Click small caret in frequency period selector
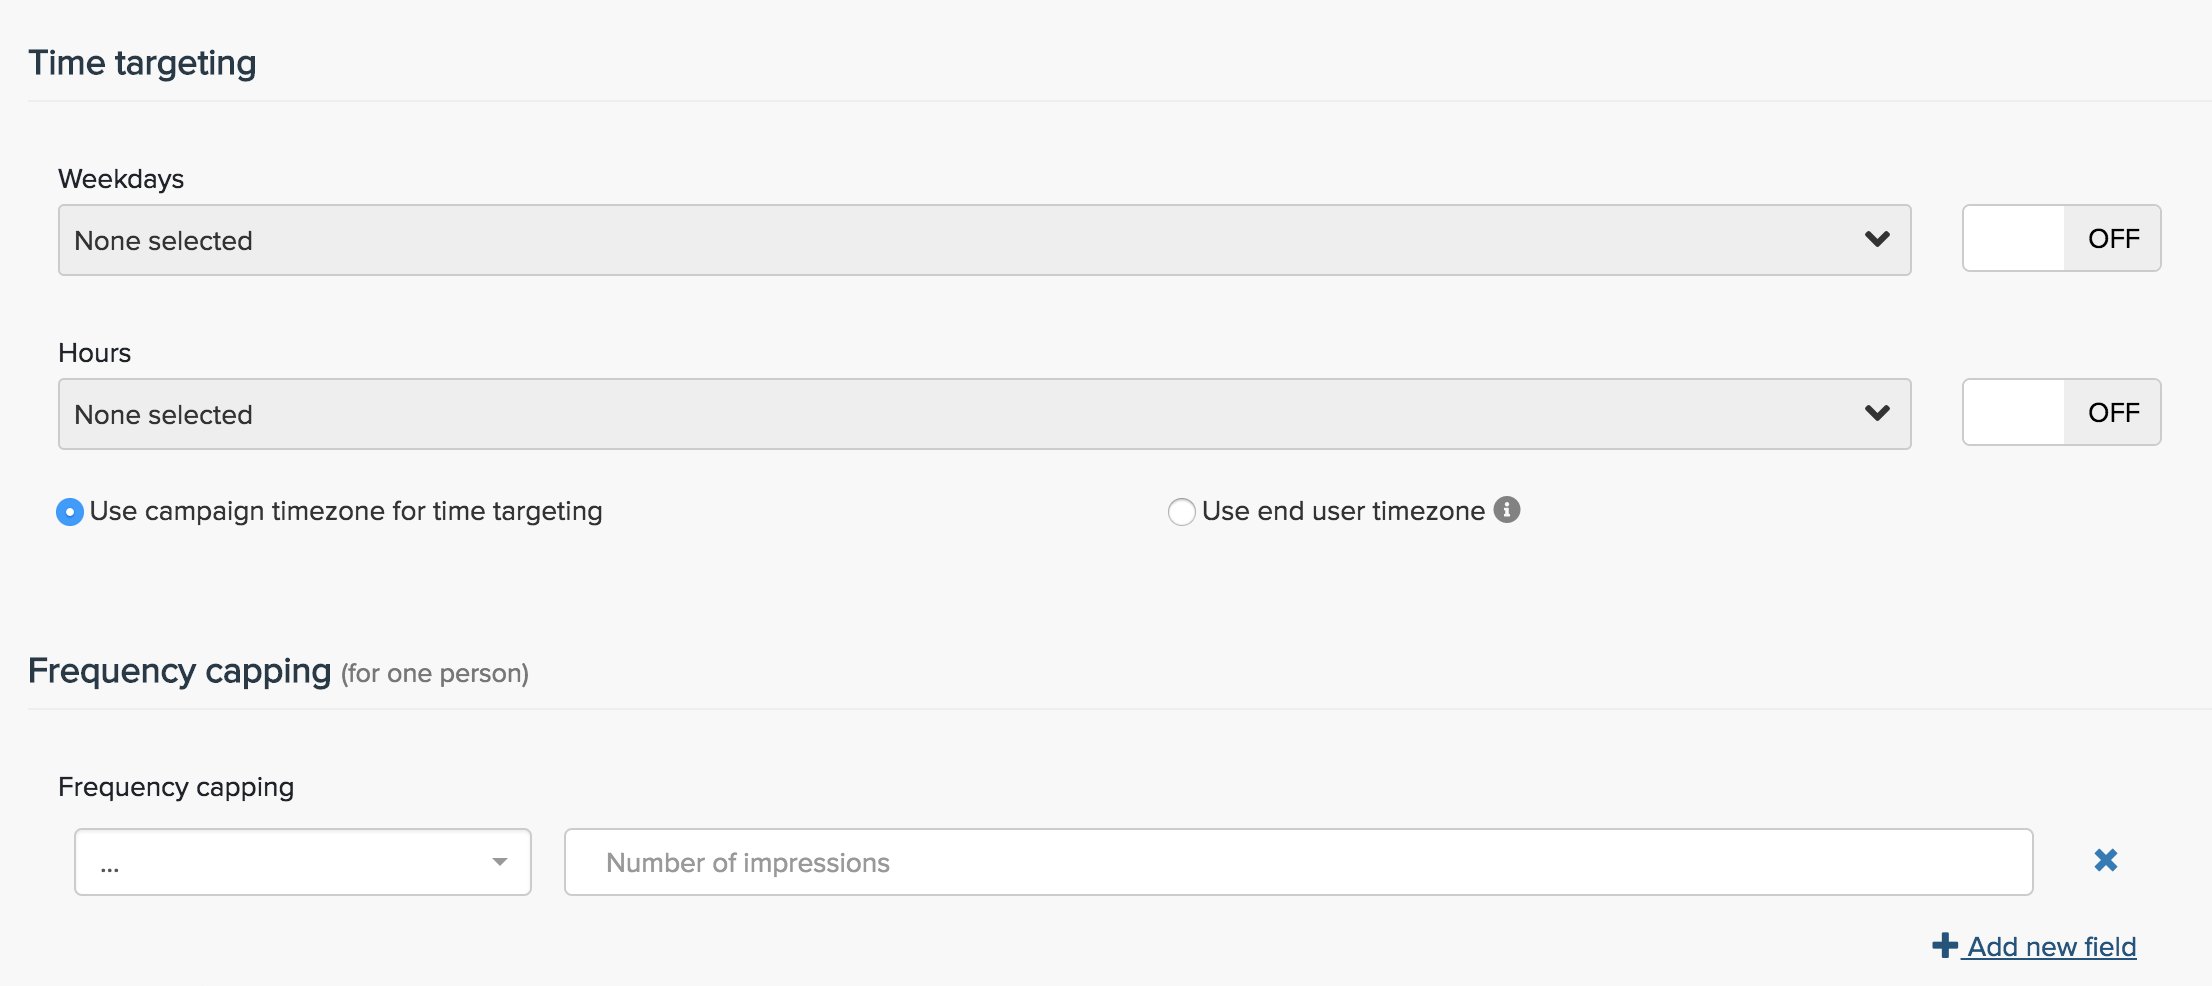This screenshot has height=986, width=2212. [x=500, y=862]
